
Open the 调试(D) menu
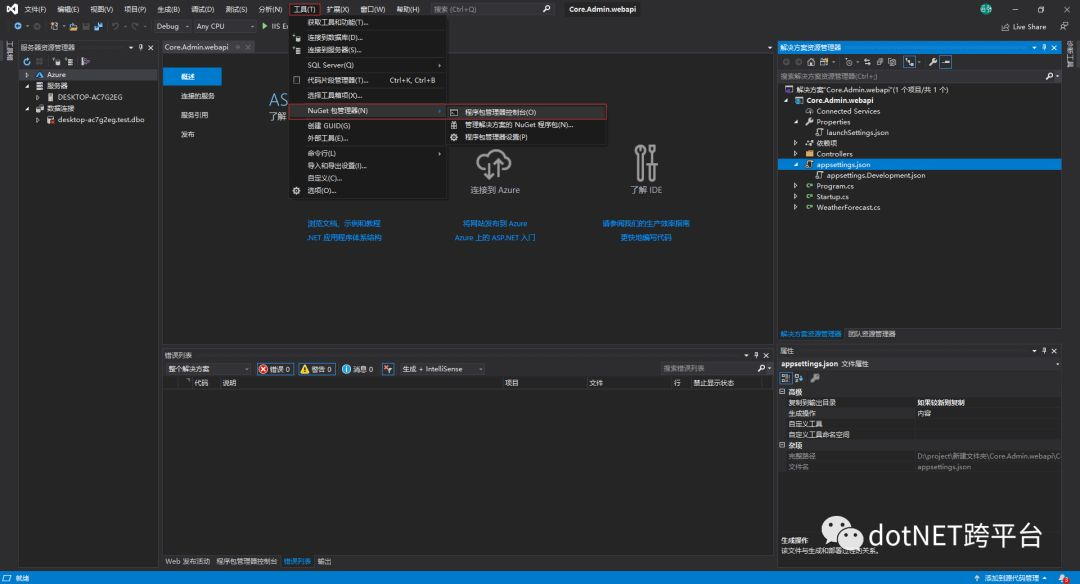click(x=202, y=10)
